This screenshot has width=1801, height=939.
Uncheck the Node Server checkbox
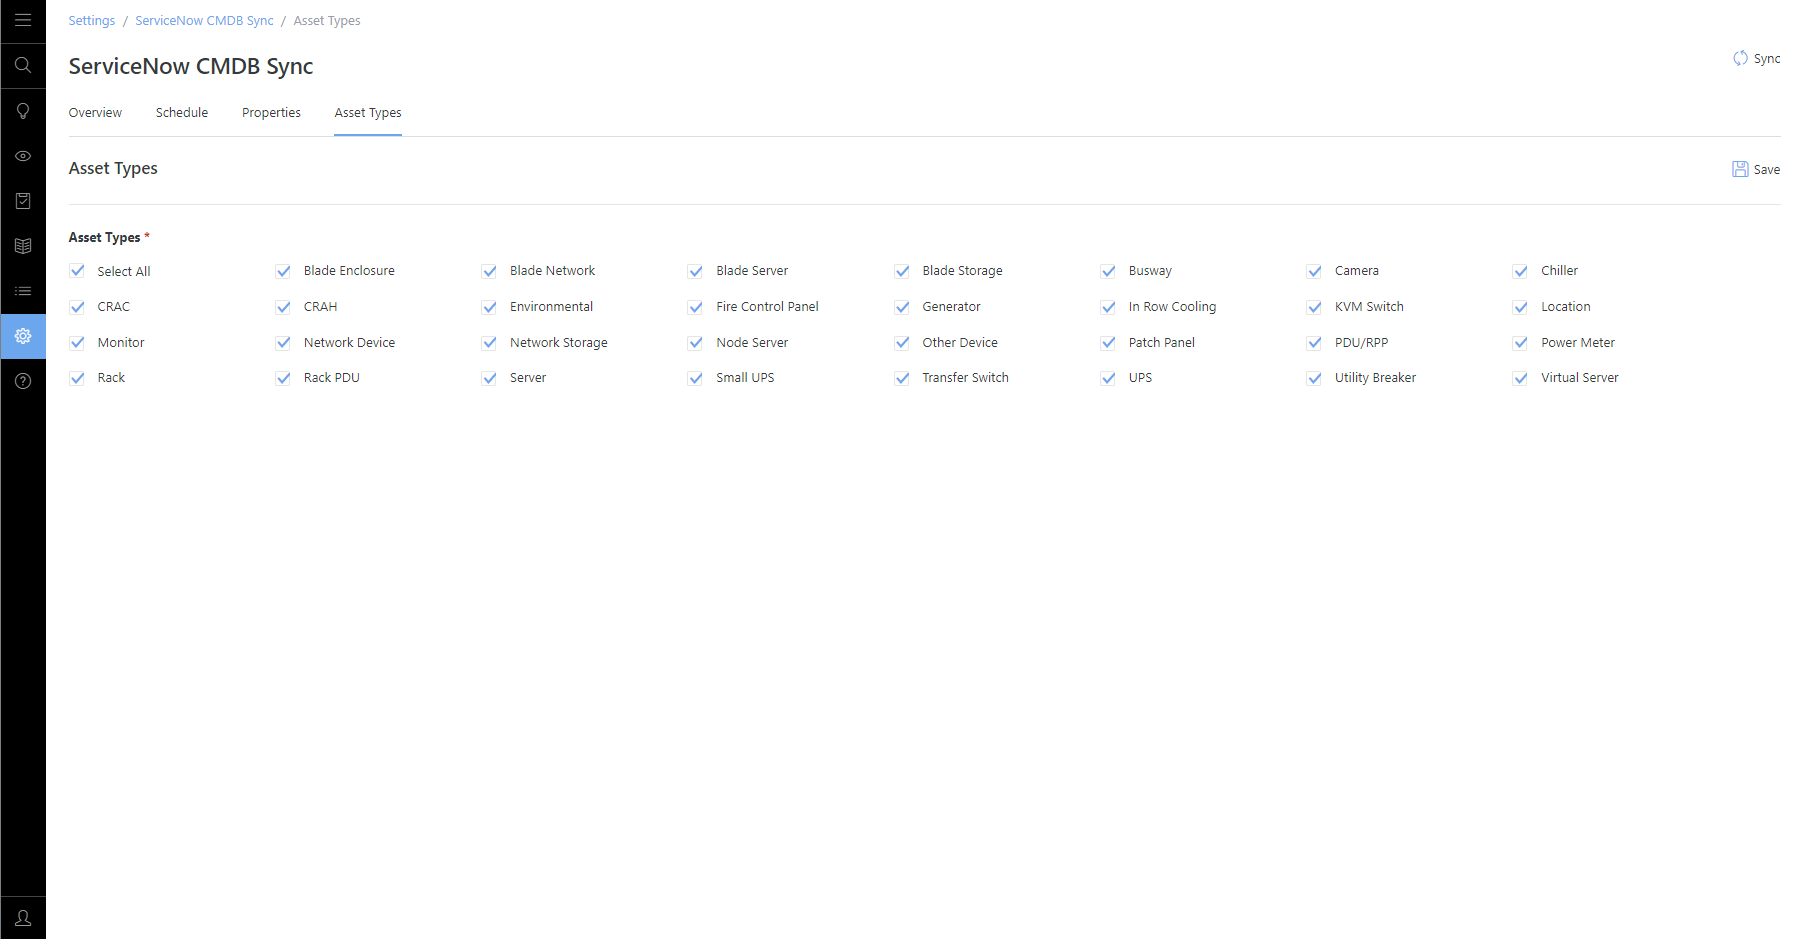click(x=695, y=343)
